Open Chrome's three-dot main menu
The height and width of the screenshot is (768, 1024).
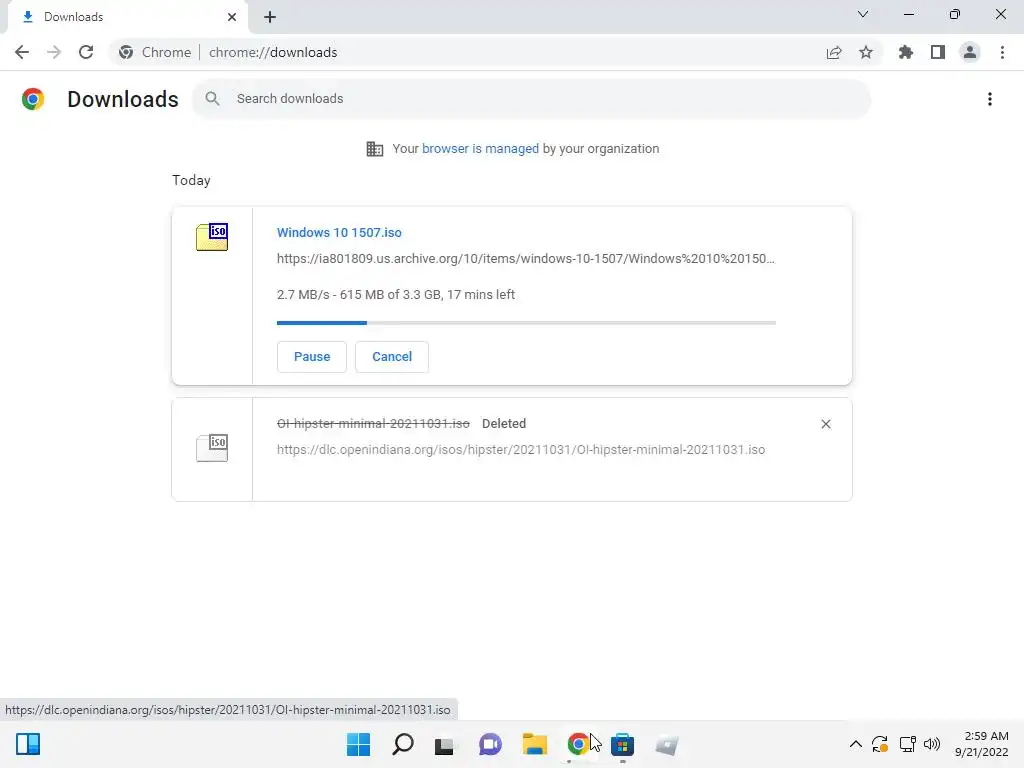click(x=1002, y=52)
